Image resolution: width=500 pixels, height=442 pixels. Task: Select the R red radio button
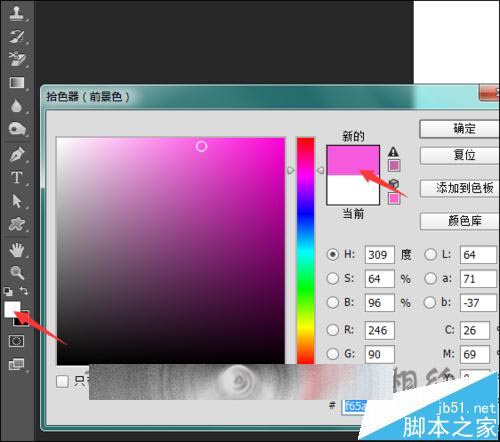click(332, 330)
